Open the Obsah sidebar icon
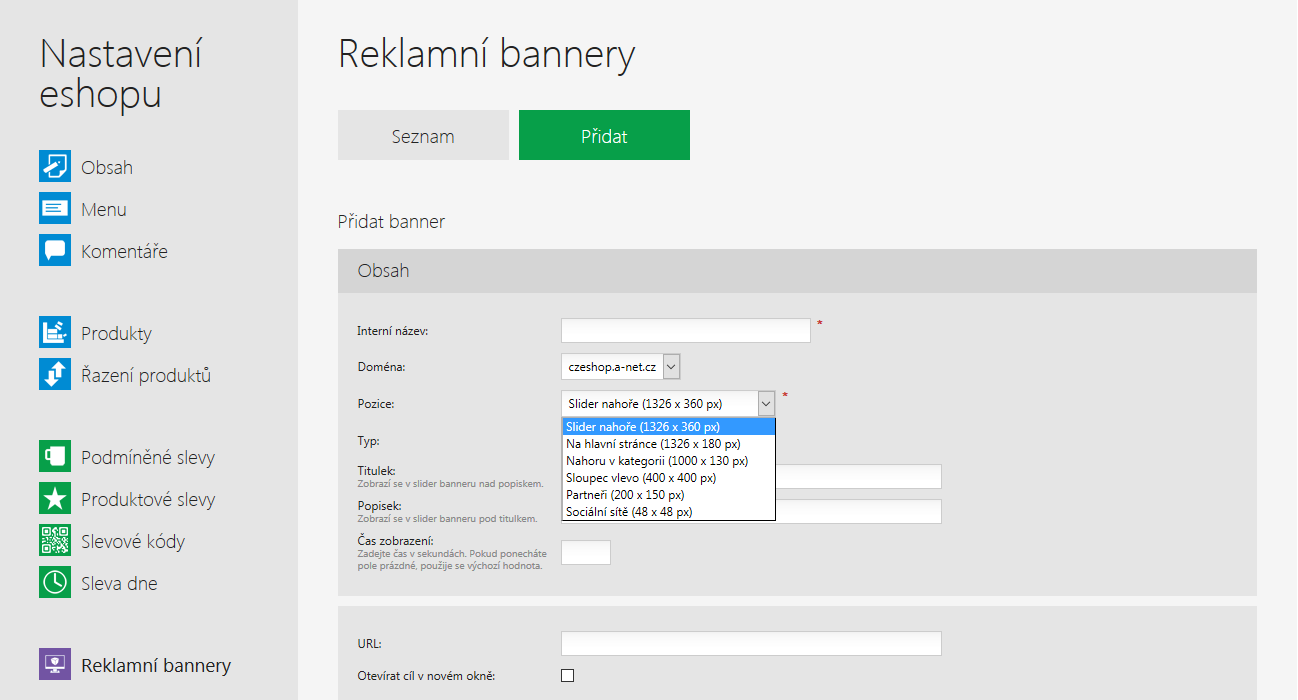The height and width of the screenshot is (700, 1298). click(x=55, y=166)
